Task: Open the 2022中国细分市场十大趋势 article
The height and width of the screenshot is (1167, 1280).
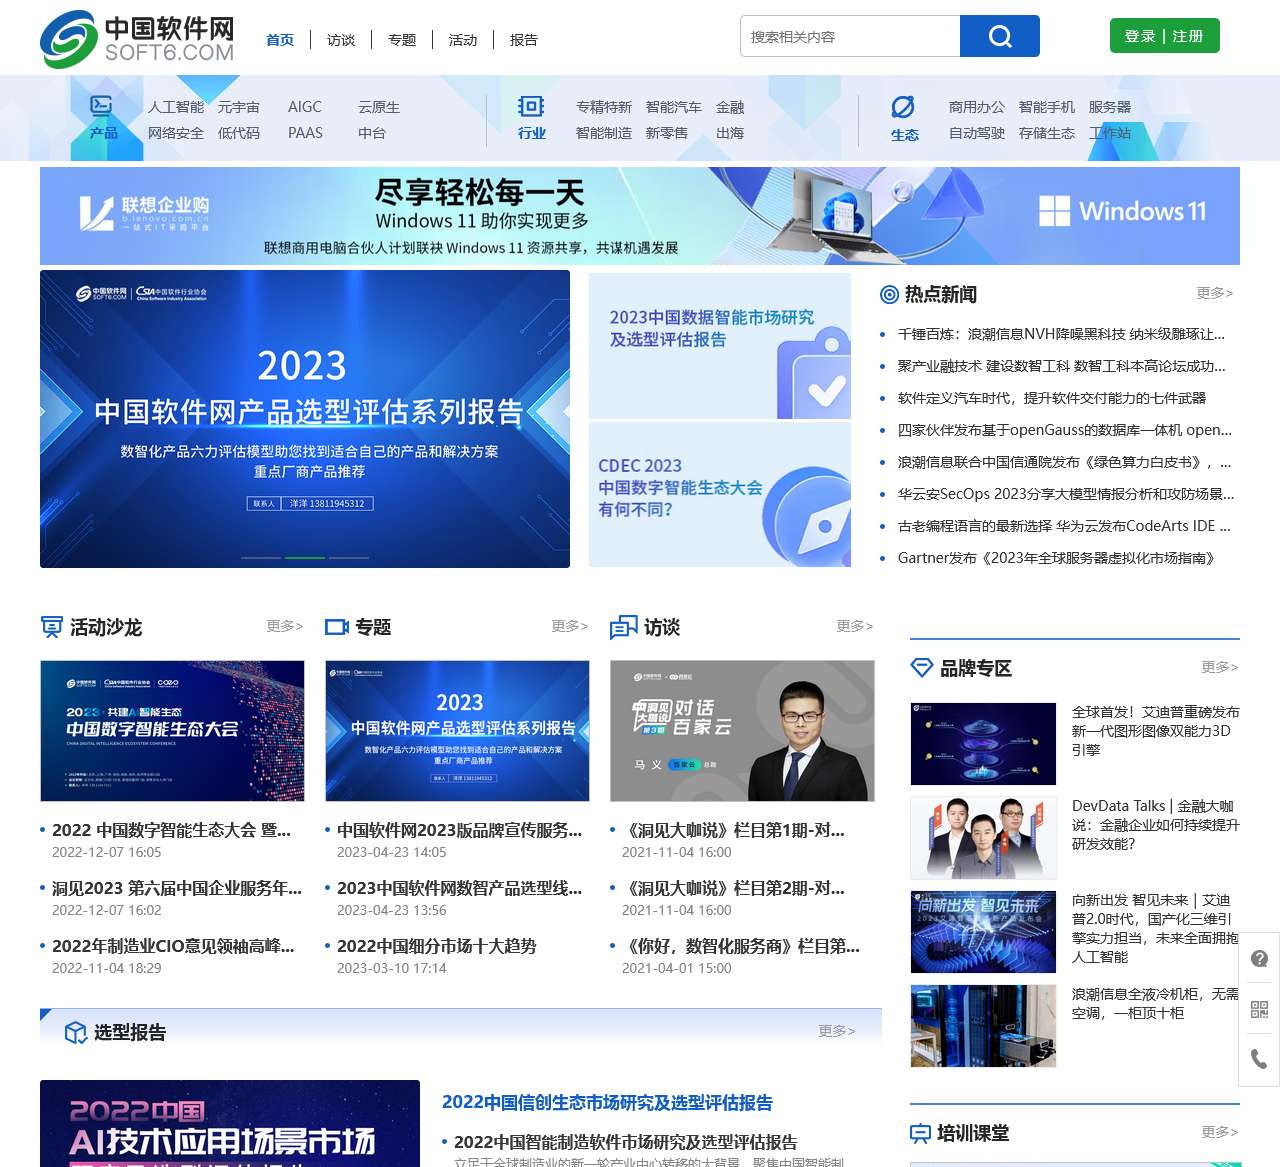Action: coord(437,946)
